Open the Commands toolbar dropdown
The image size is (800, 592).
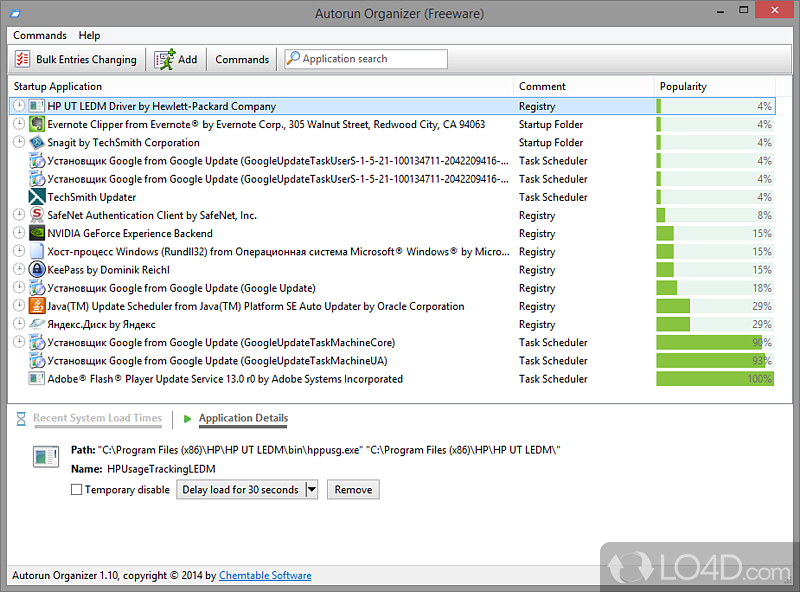coord(242,59)
